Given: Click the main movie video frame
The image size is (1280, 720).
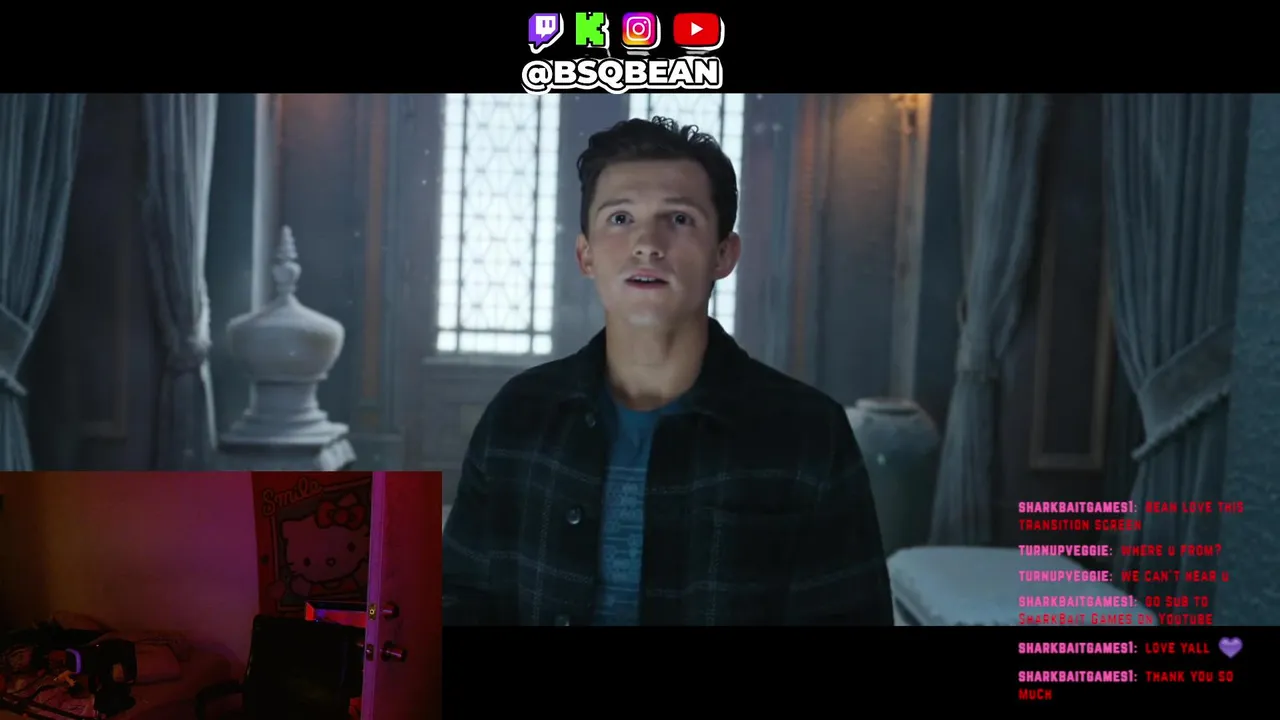Looking at the screenshot, I should click(x=640, y=360).
